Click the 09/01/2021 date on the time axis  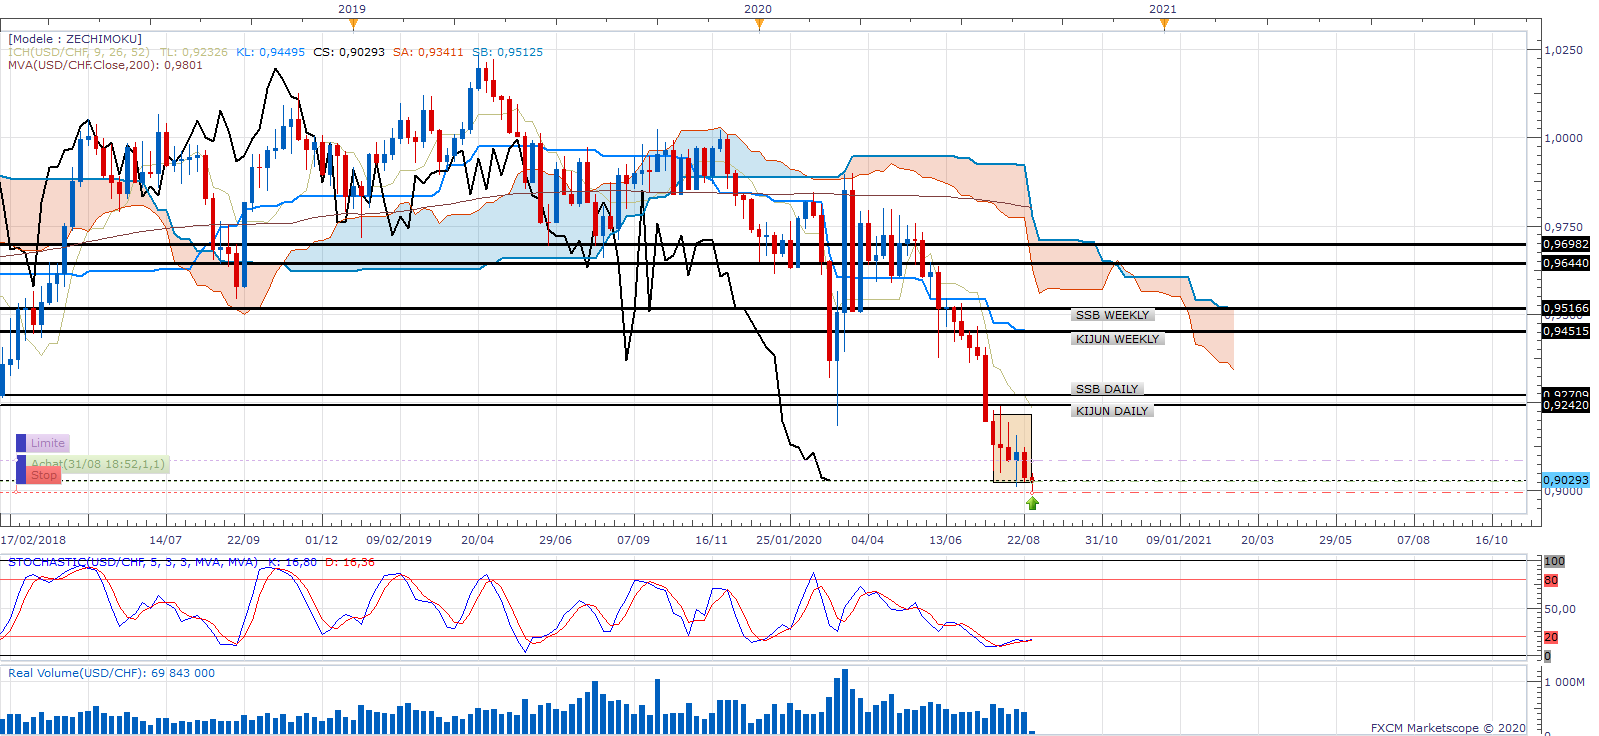click(x=1179, y=540)
